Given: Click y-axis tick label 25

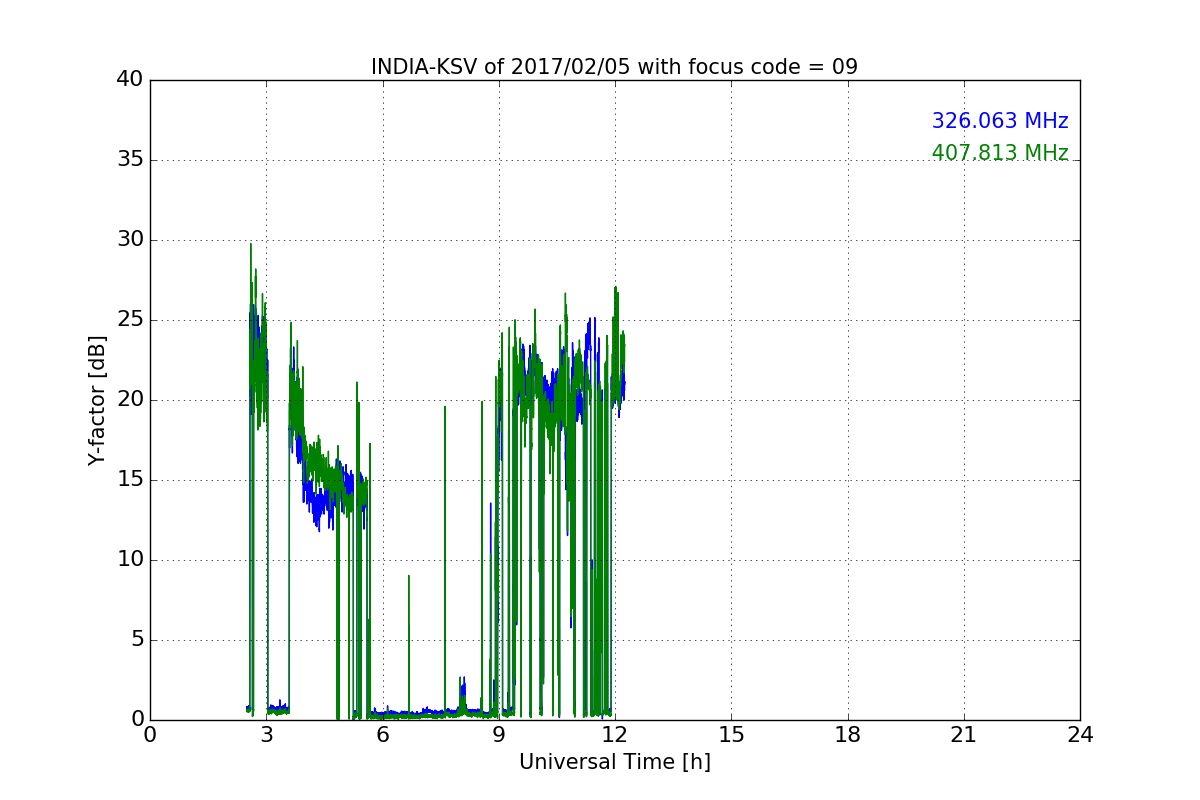Looking at the screenshot, I should (x=131, y=320).
